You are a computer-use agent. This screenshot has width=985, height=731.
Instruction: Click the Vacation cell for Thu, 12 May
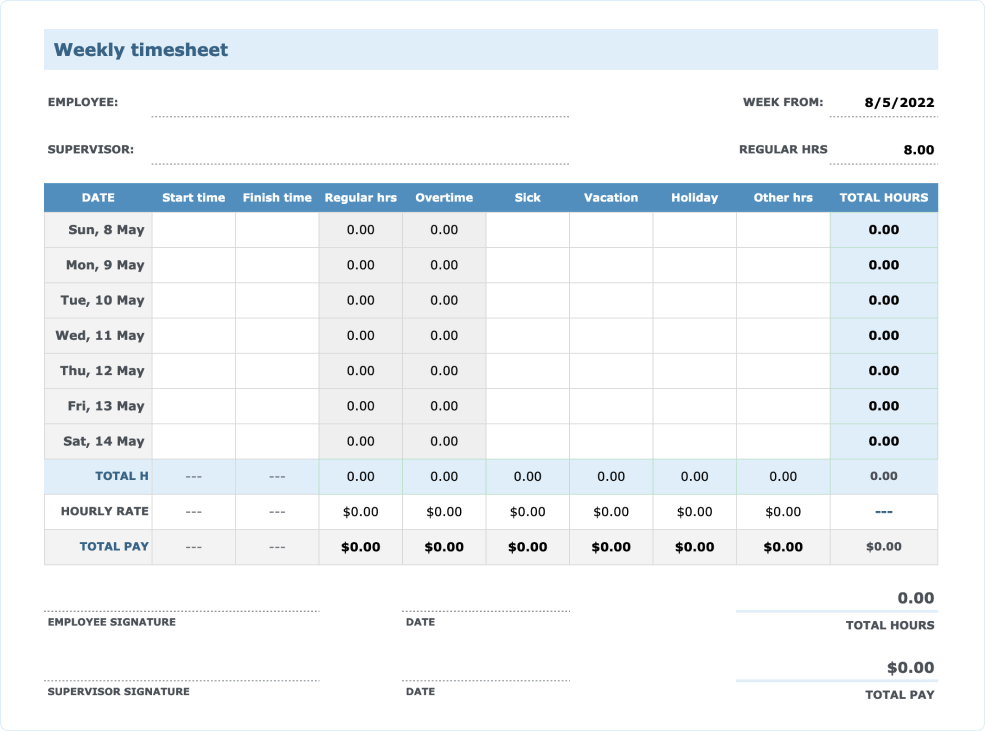point(610,370)
